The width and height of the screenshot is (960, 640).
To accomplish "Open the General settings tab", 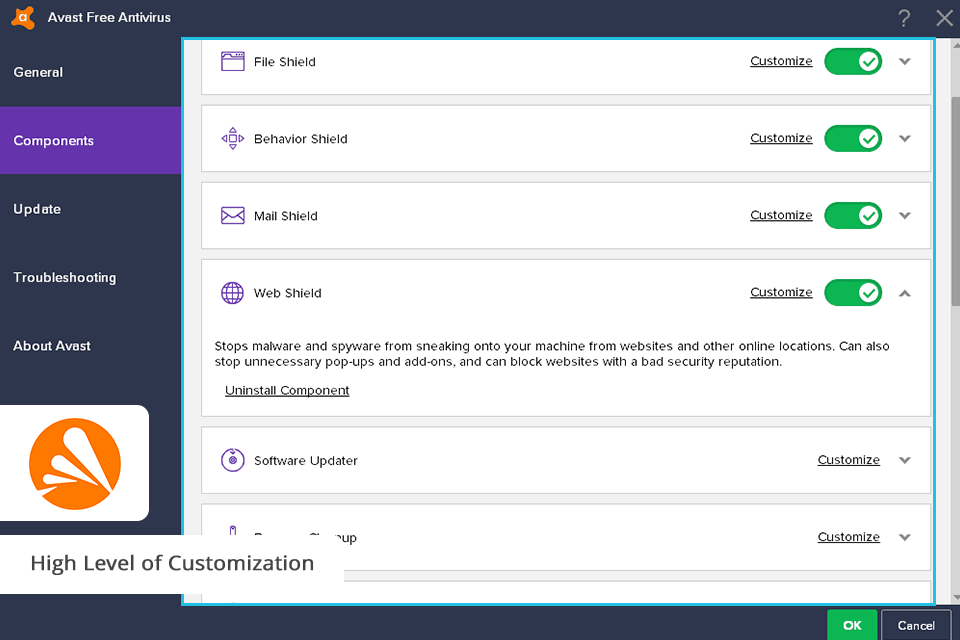I will pos(91,72).
